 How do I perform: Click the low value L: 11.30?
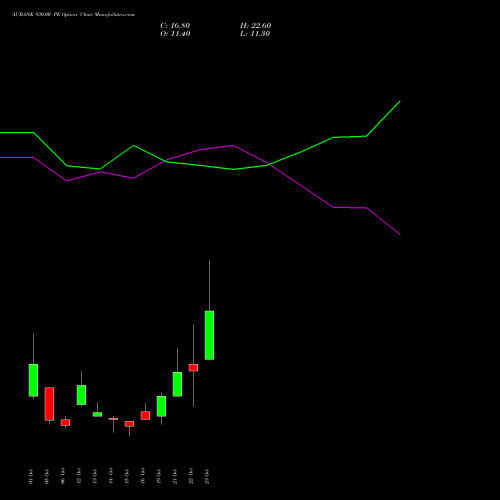255,34
